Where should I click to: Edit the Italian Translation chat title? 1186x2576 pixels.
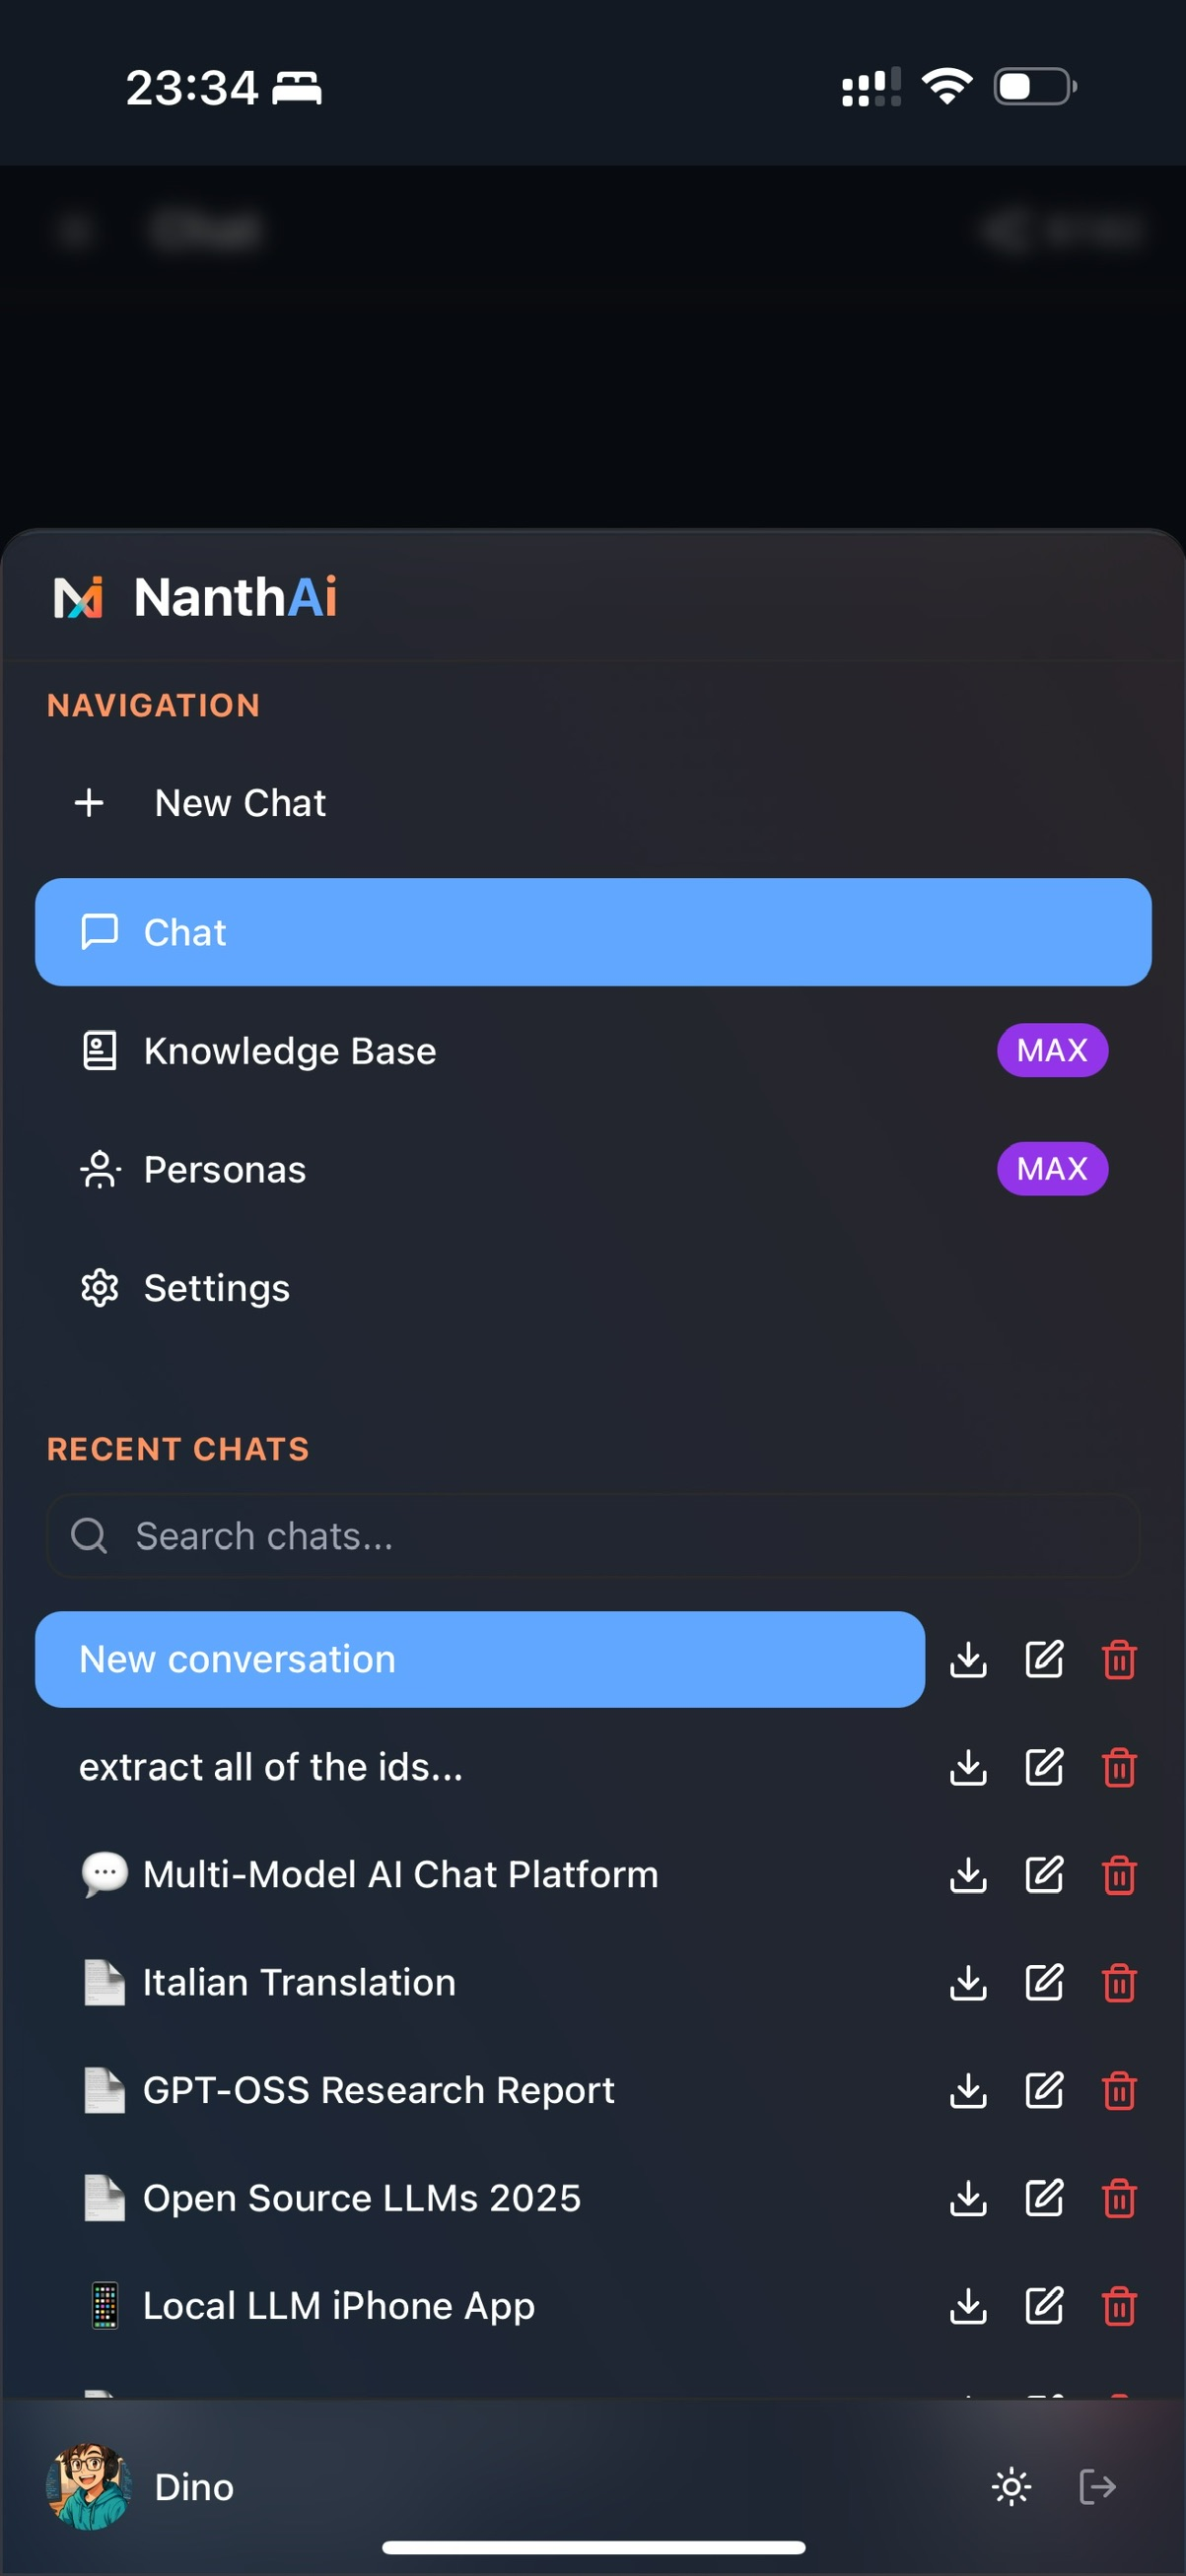[x=1044, y=1982]
